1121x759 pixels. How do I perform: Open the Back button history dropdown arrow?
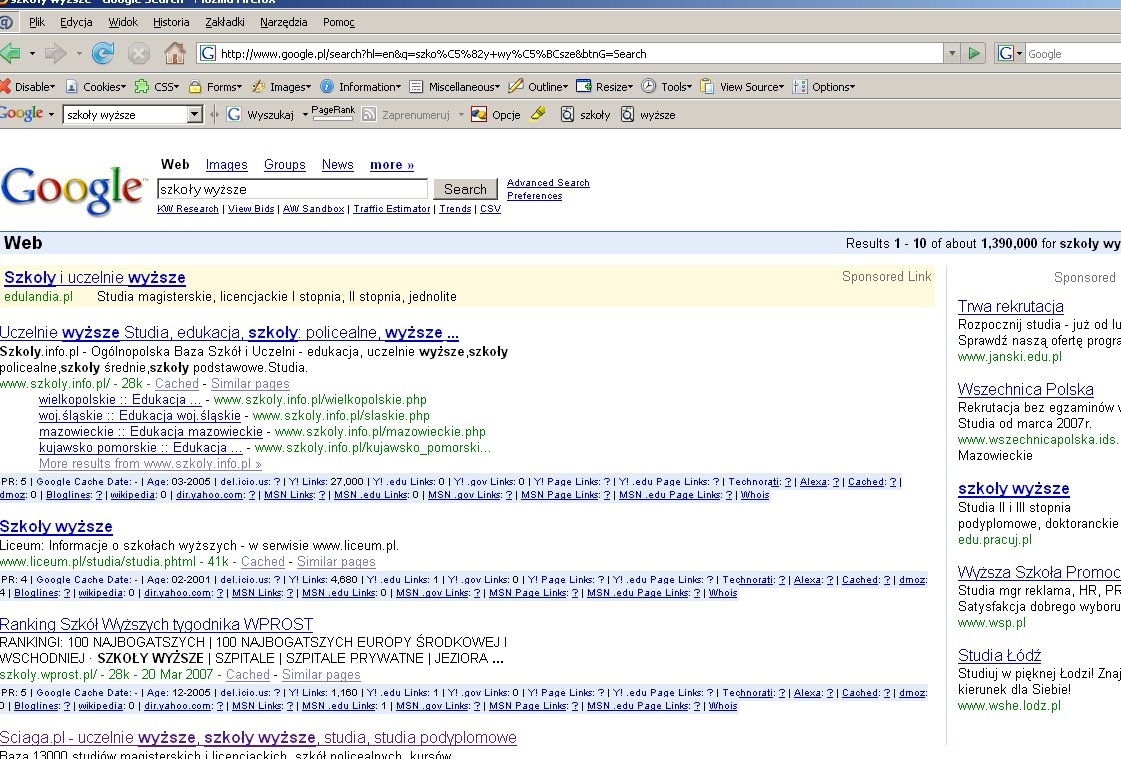coord(32,54)
